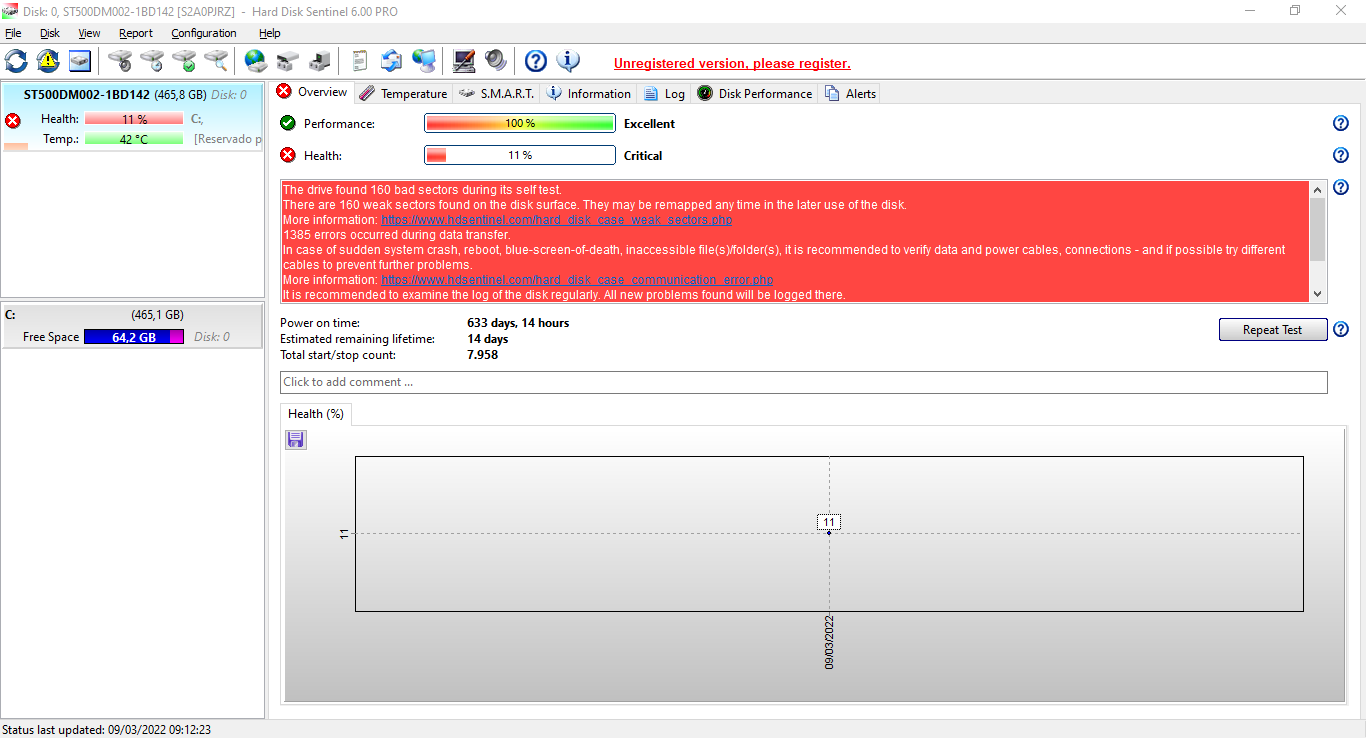Click the disk icon with clock

[x=152, y=61]
